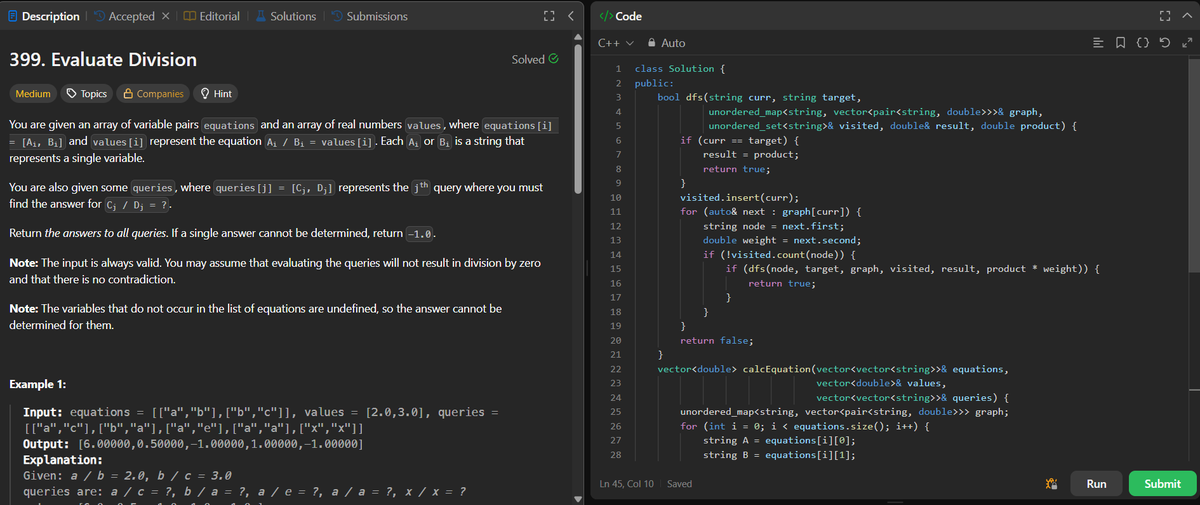Click code line 'result = product;'
Screen dimensions: 1200x505
pyautogui.click(x=750, y=155)
